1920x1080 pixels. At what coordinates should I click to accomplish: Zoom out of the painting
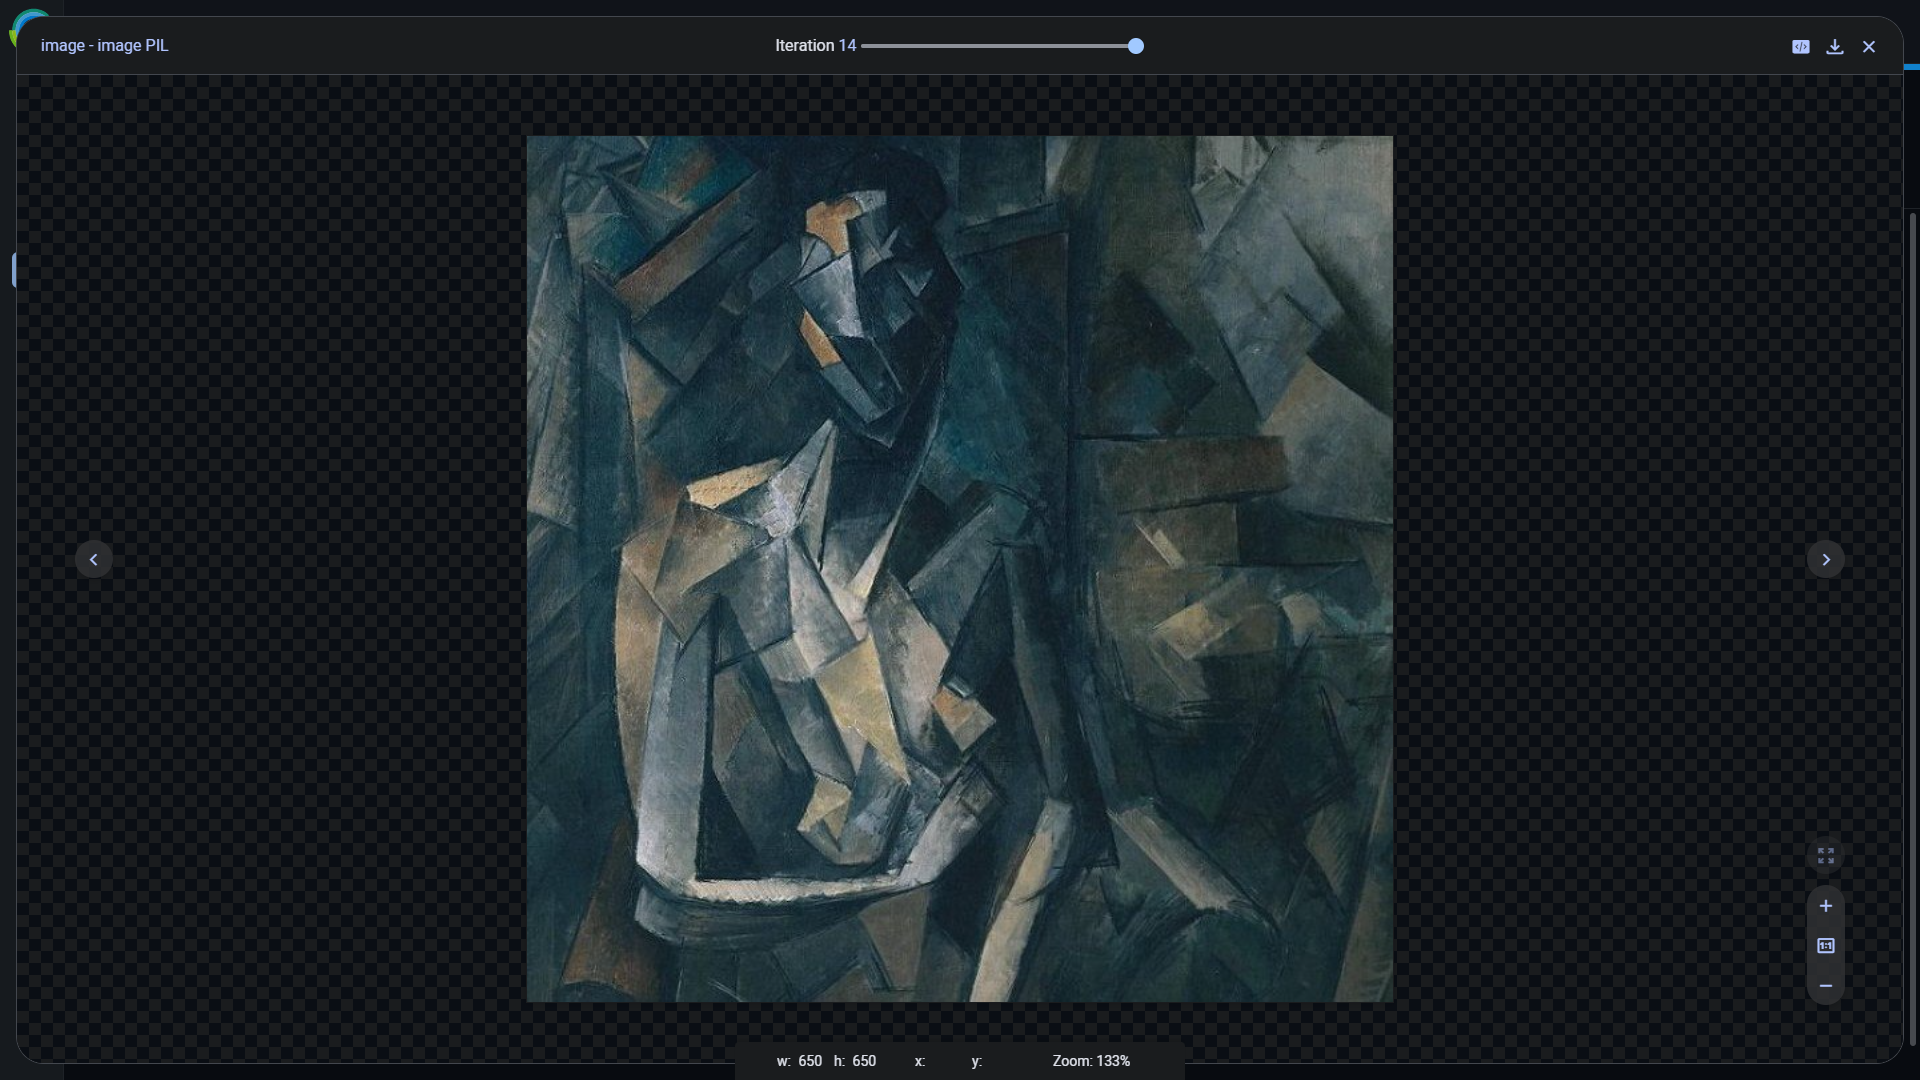(x=1826, y=986)
